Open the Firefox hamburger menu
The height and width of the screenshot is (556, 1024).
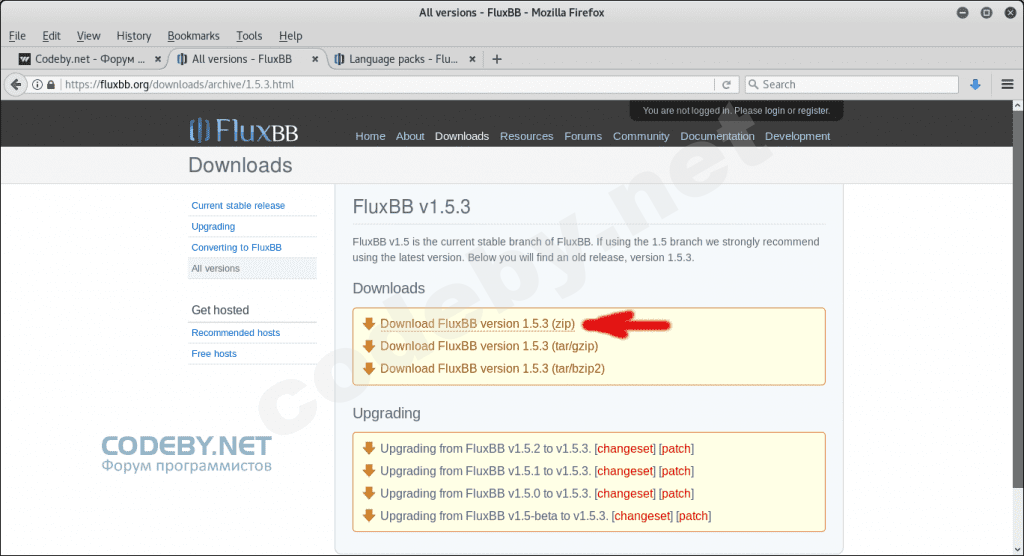1008,84
